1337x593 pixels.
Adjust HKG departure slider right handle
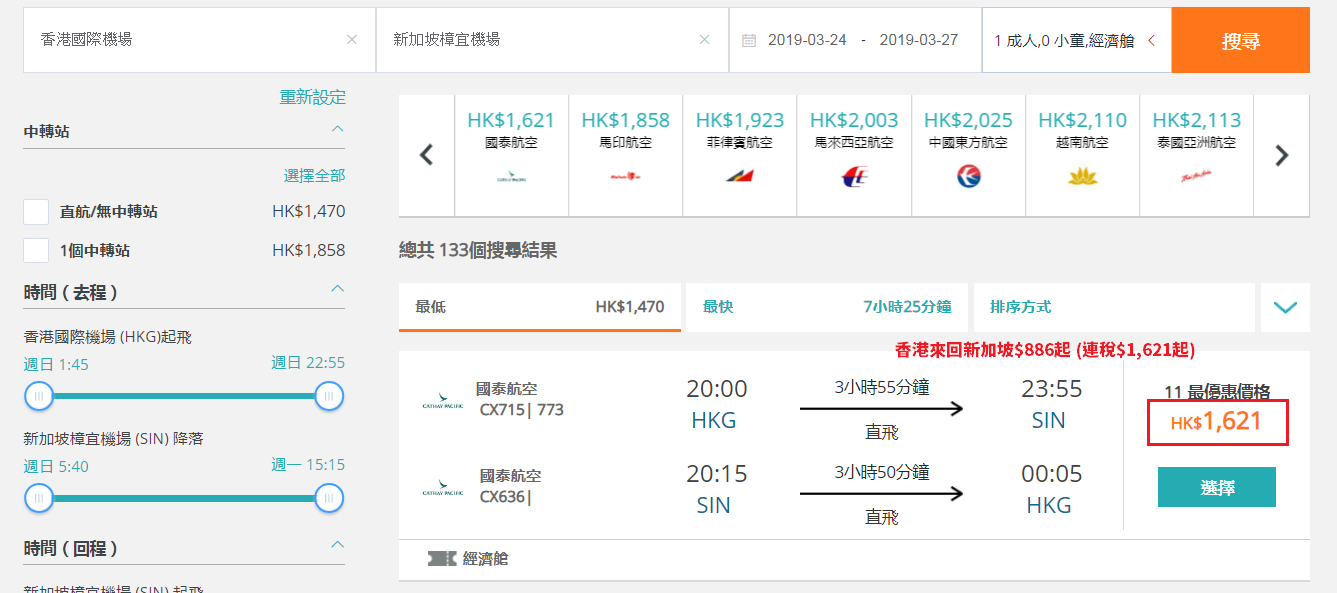tap(329, 397)
